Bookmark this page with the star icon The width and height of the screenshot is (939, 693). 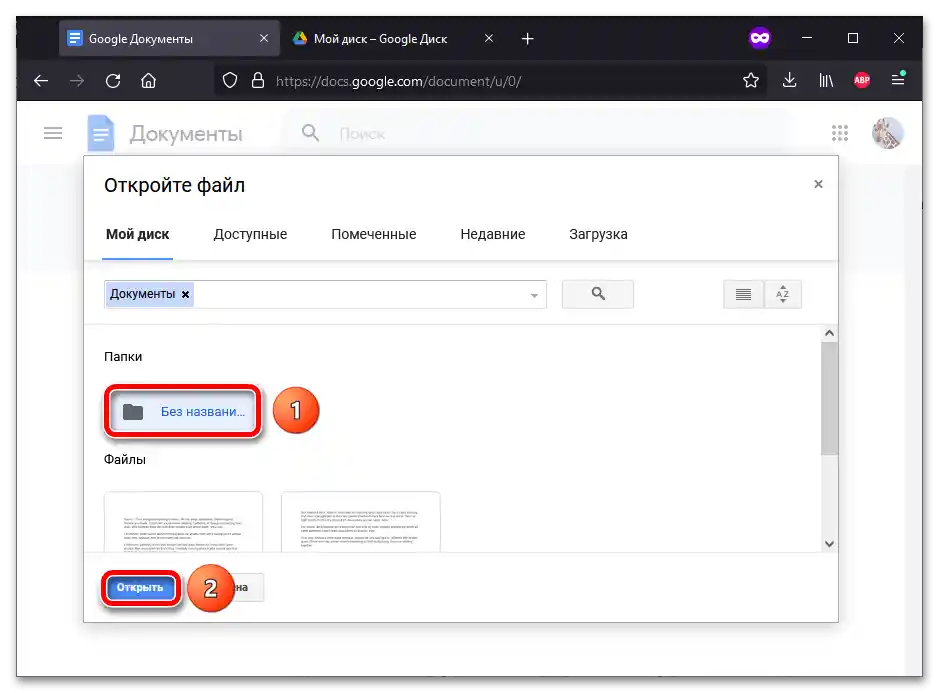pos(751,80)
